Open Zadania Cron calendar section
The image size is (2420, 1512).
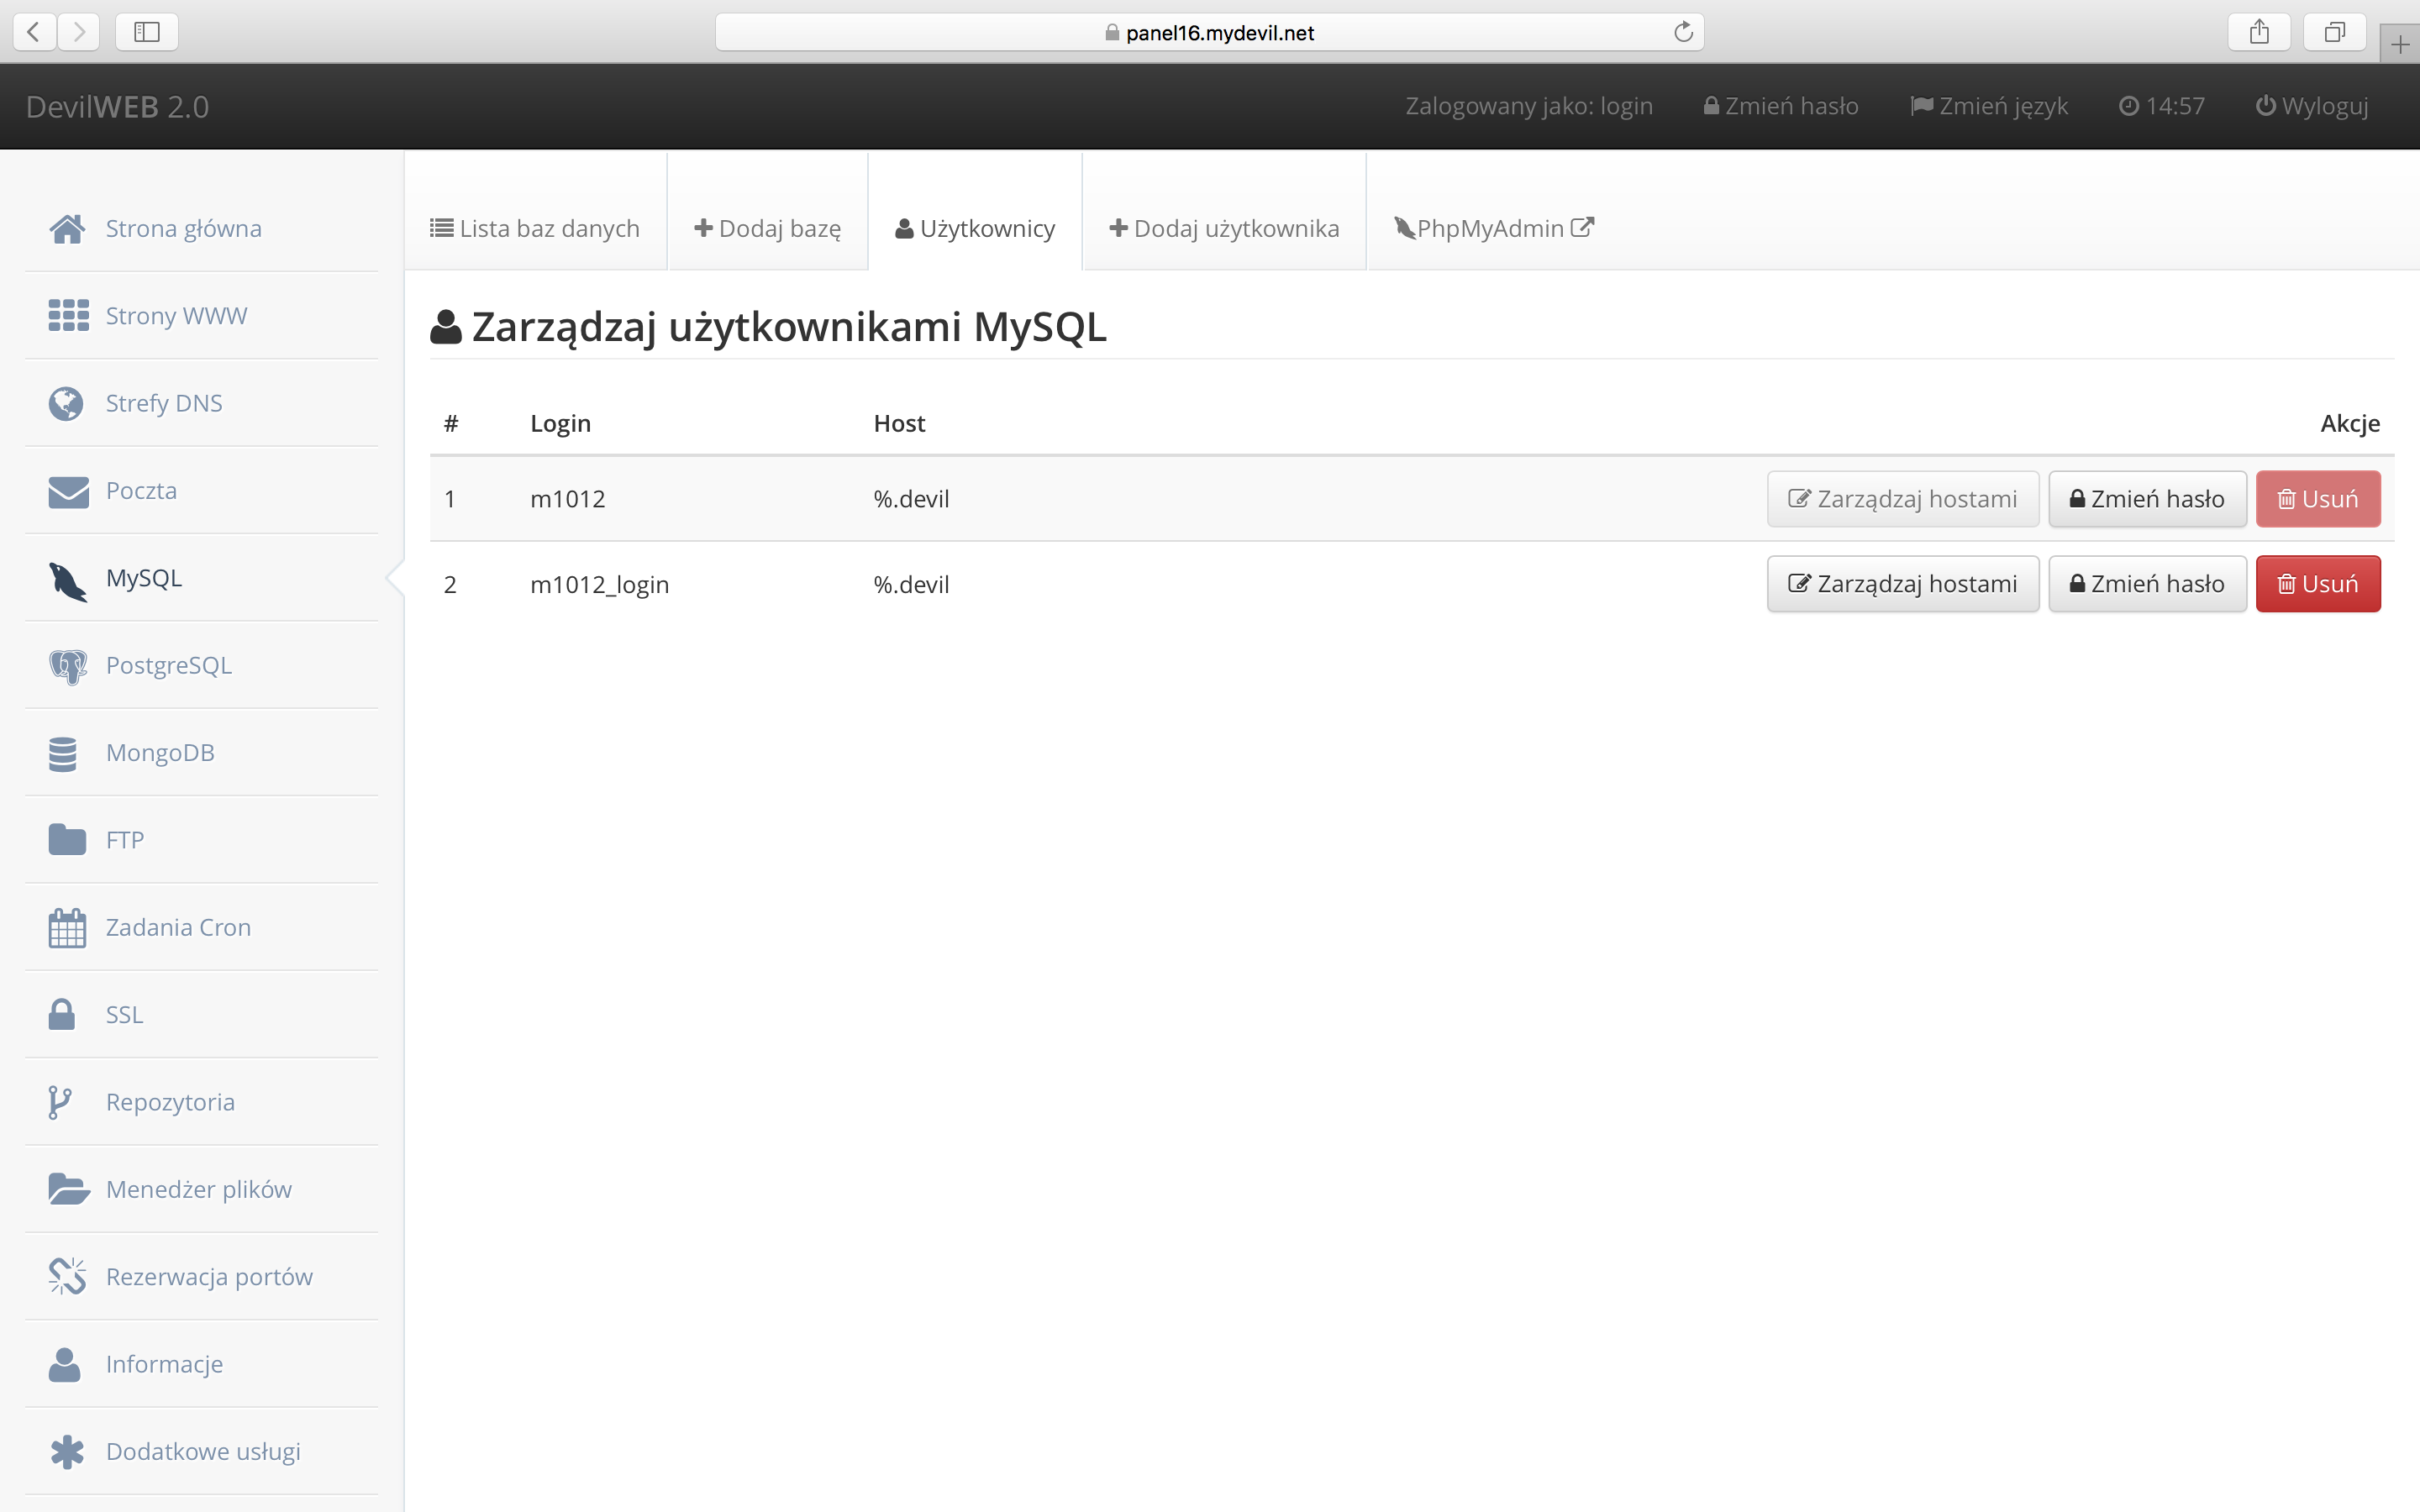[x=178, y=926]
